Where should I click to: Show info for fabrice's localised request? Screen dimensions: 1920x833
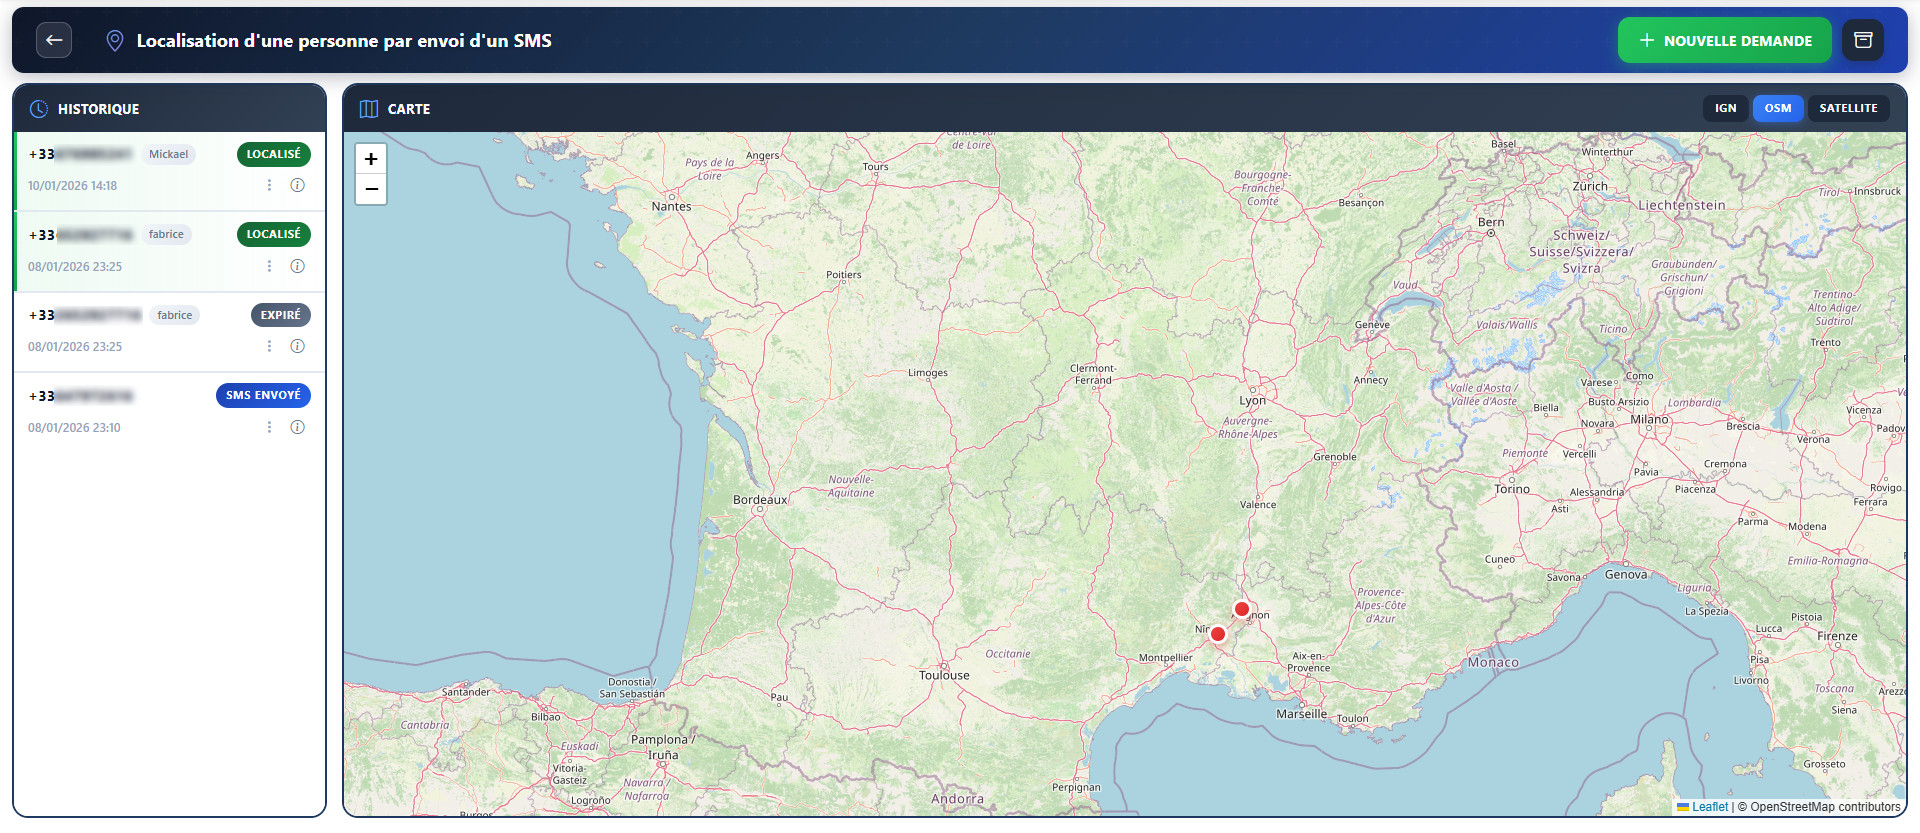pyautogui.click(x=297, y=266)
